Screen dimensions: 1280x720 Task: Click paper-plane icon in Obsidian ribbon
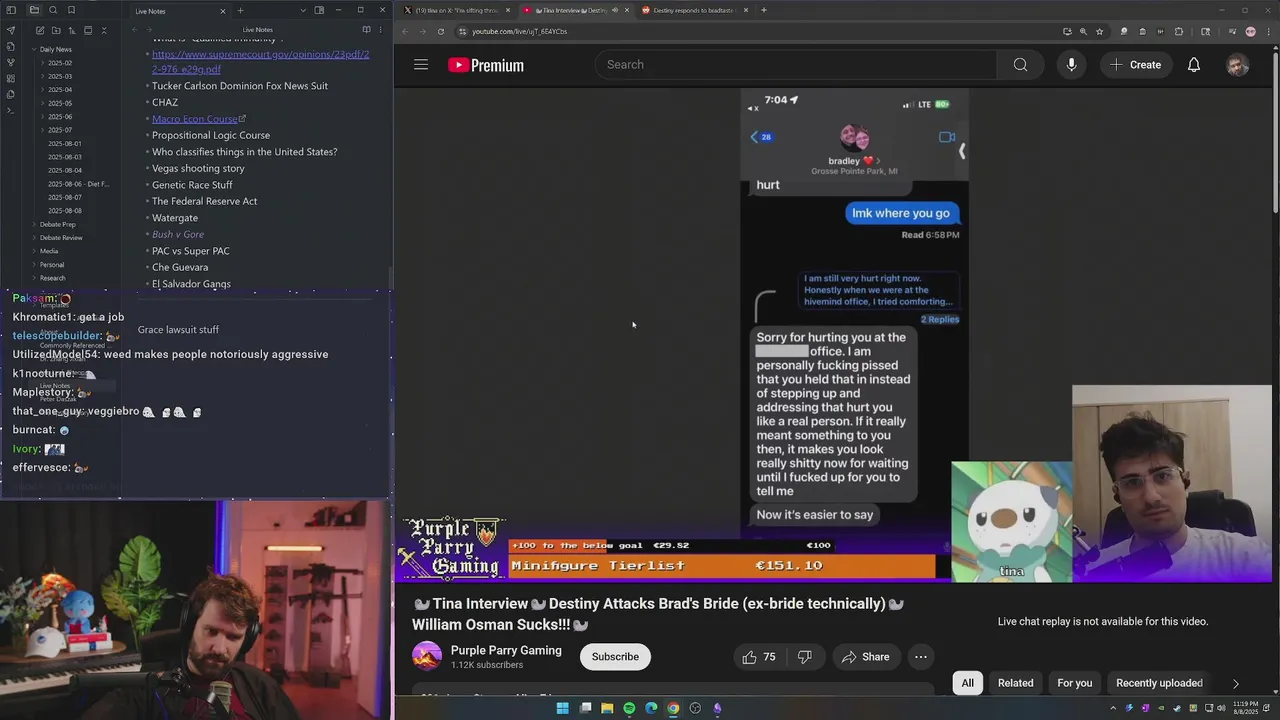pos(10,30)
